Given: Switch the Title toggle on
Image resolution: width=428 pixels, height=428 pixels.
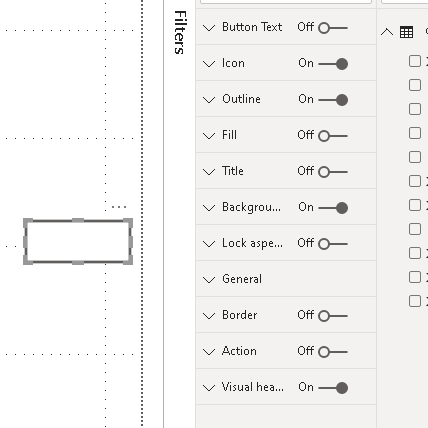Looking at the screenshot, I should click(333, 172).
